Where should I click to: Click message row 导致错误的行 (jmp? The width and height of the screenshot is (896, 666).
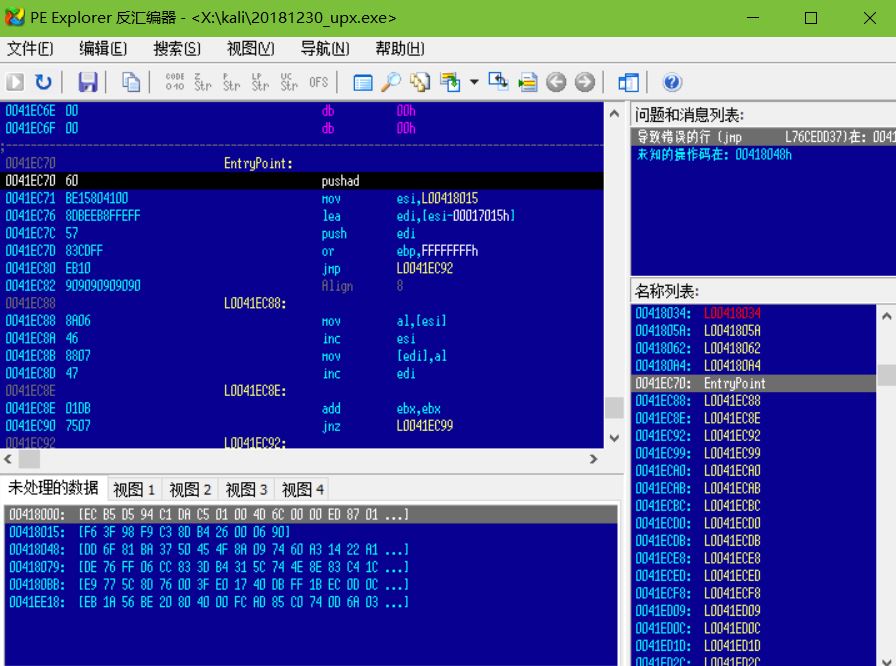pyautogui.click(x=764, y=137)
